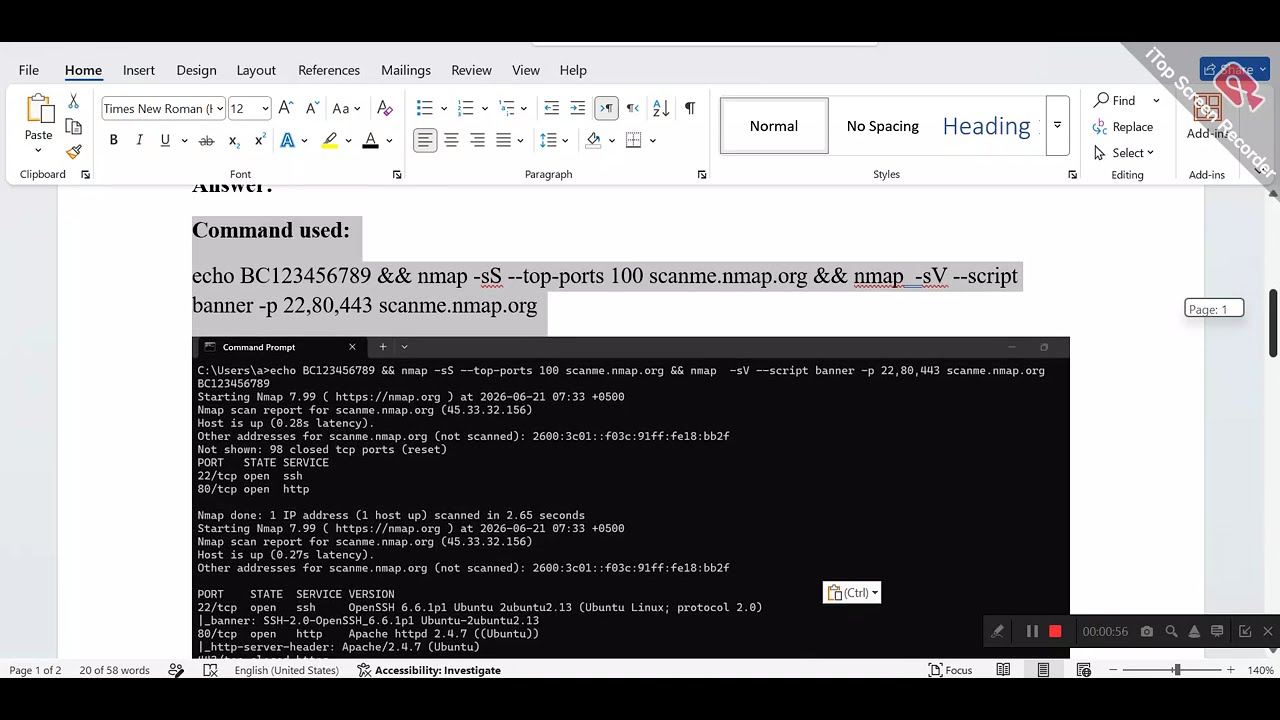Switch to Focus mode in status bar

[x=949, y=670]
